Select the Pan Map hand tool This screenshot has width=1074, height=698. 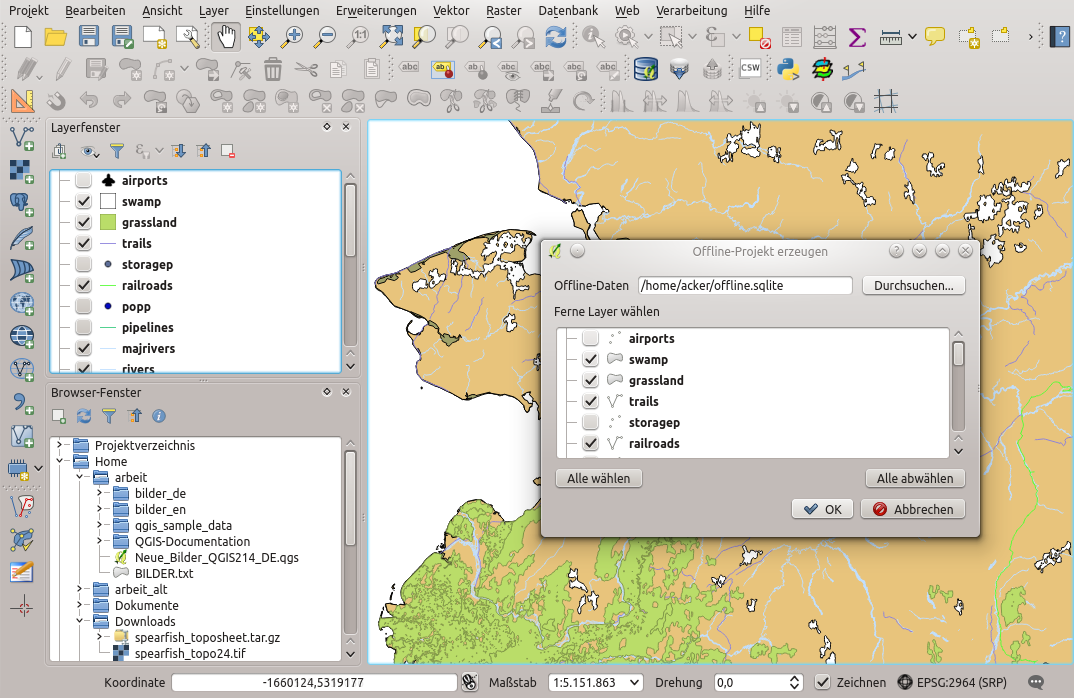pos(226,37)
